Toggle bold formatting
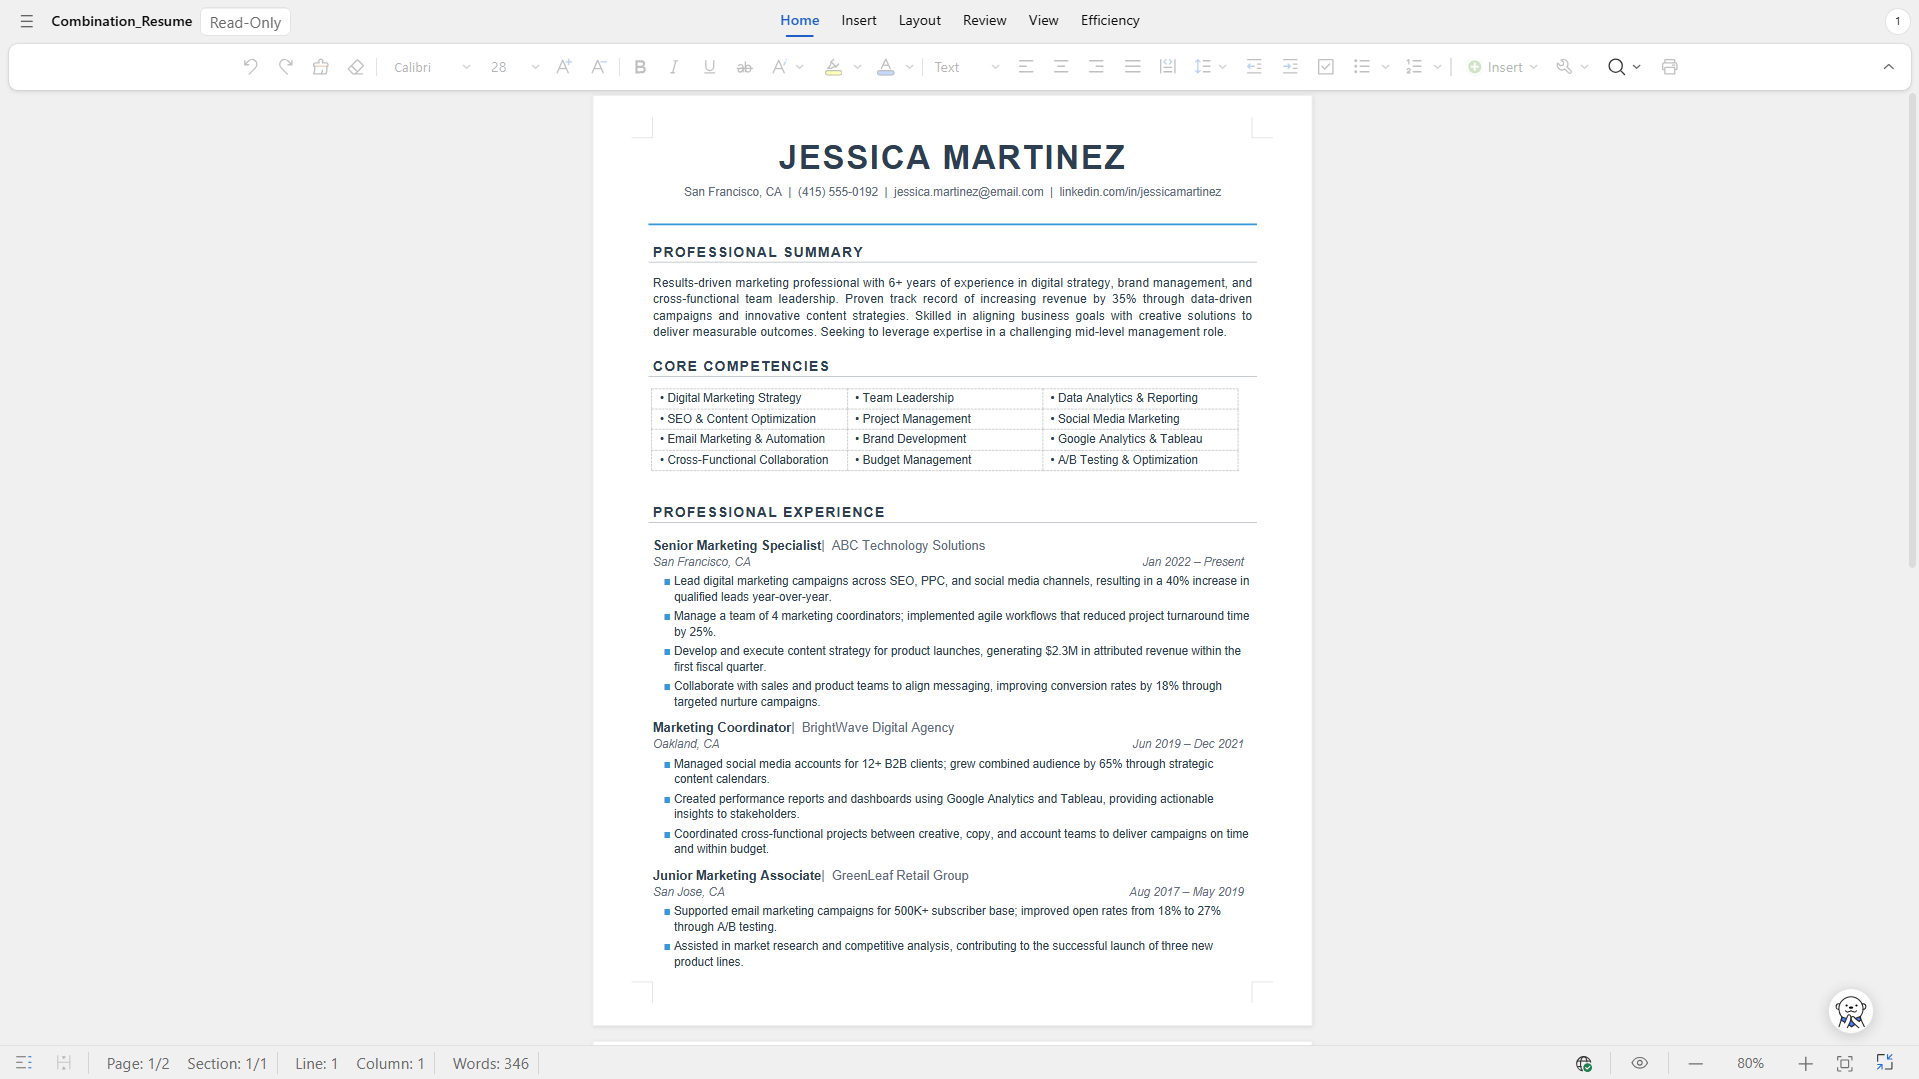 [x=640, y=67]
